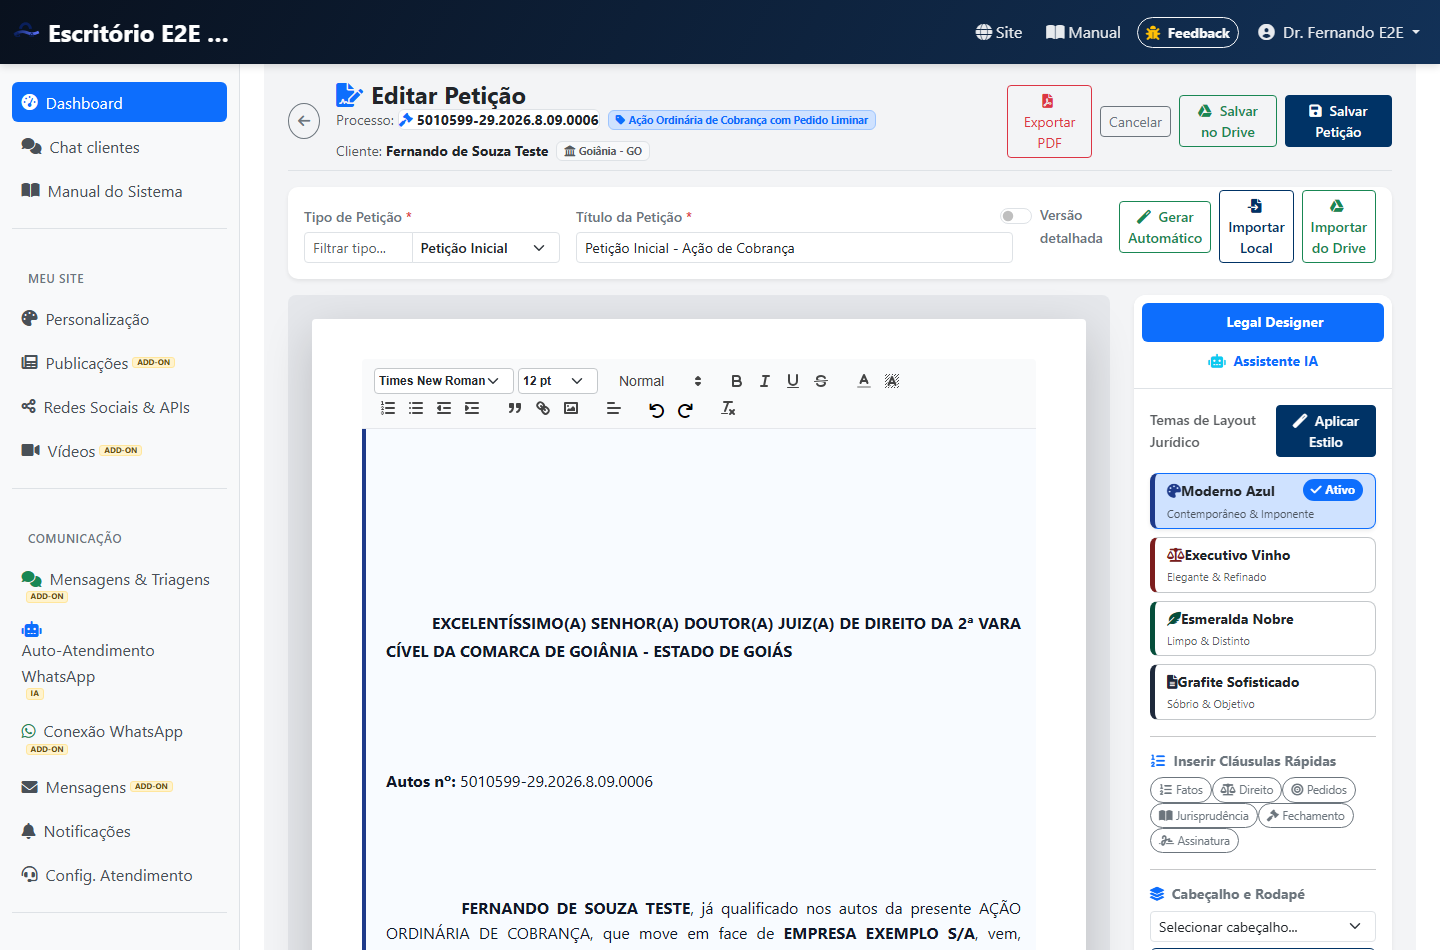Open the Normal heading style dropdown
Screen dimensions: 1440x950
[x=660, y=381]
